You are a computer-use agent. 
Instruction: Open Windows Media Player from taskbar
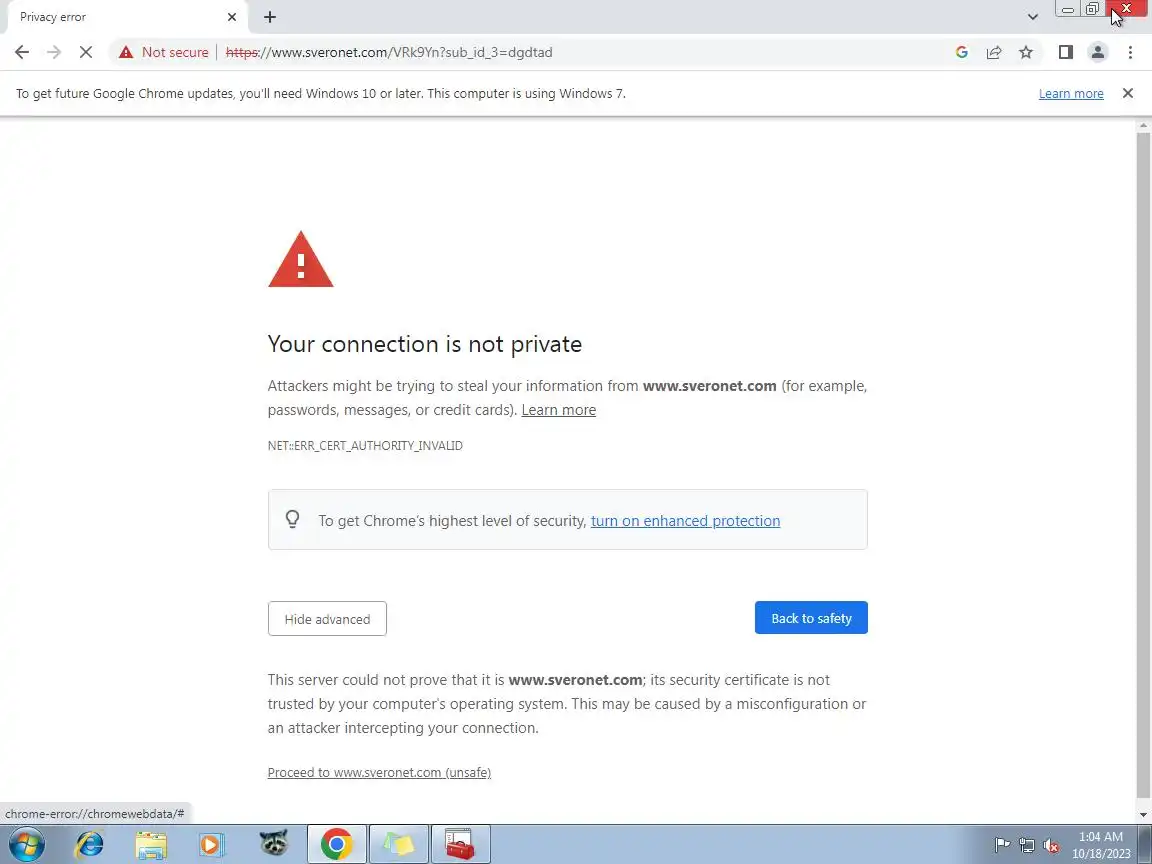pos(212,844)
